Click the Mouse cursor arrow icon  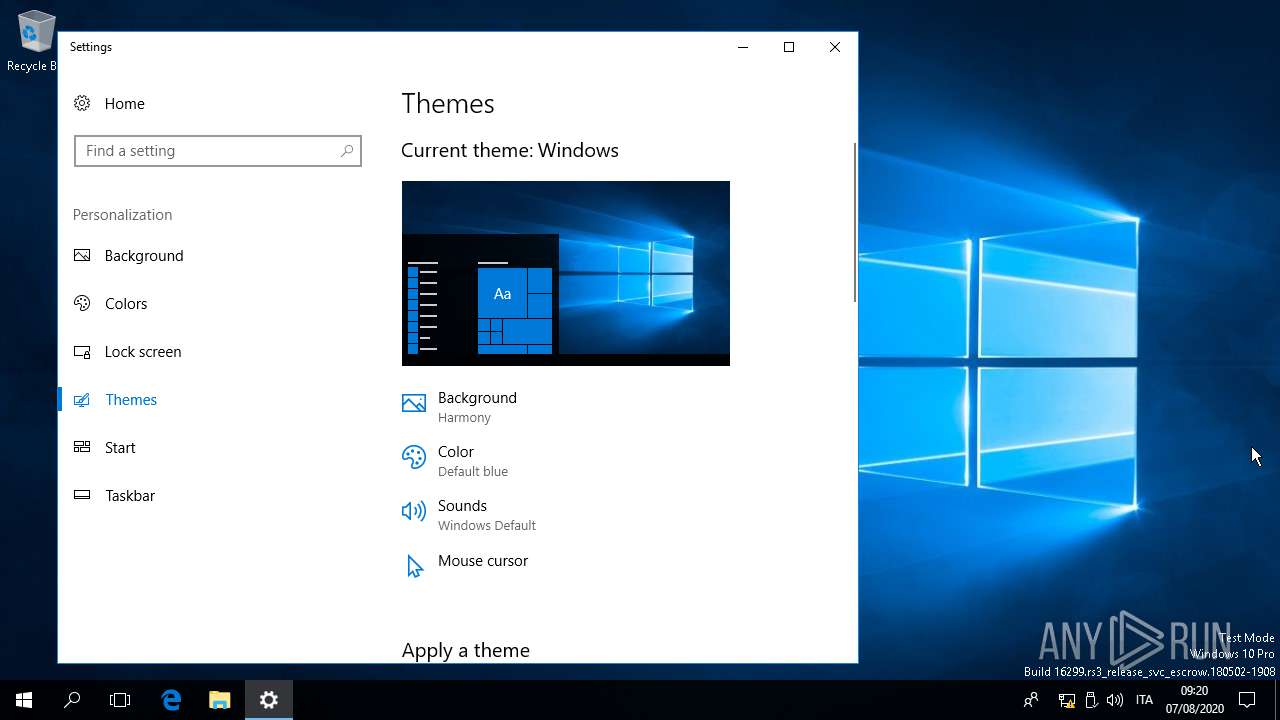[414, 567]
